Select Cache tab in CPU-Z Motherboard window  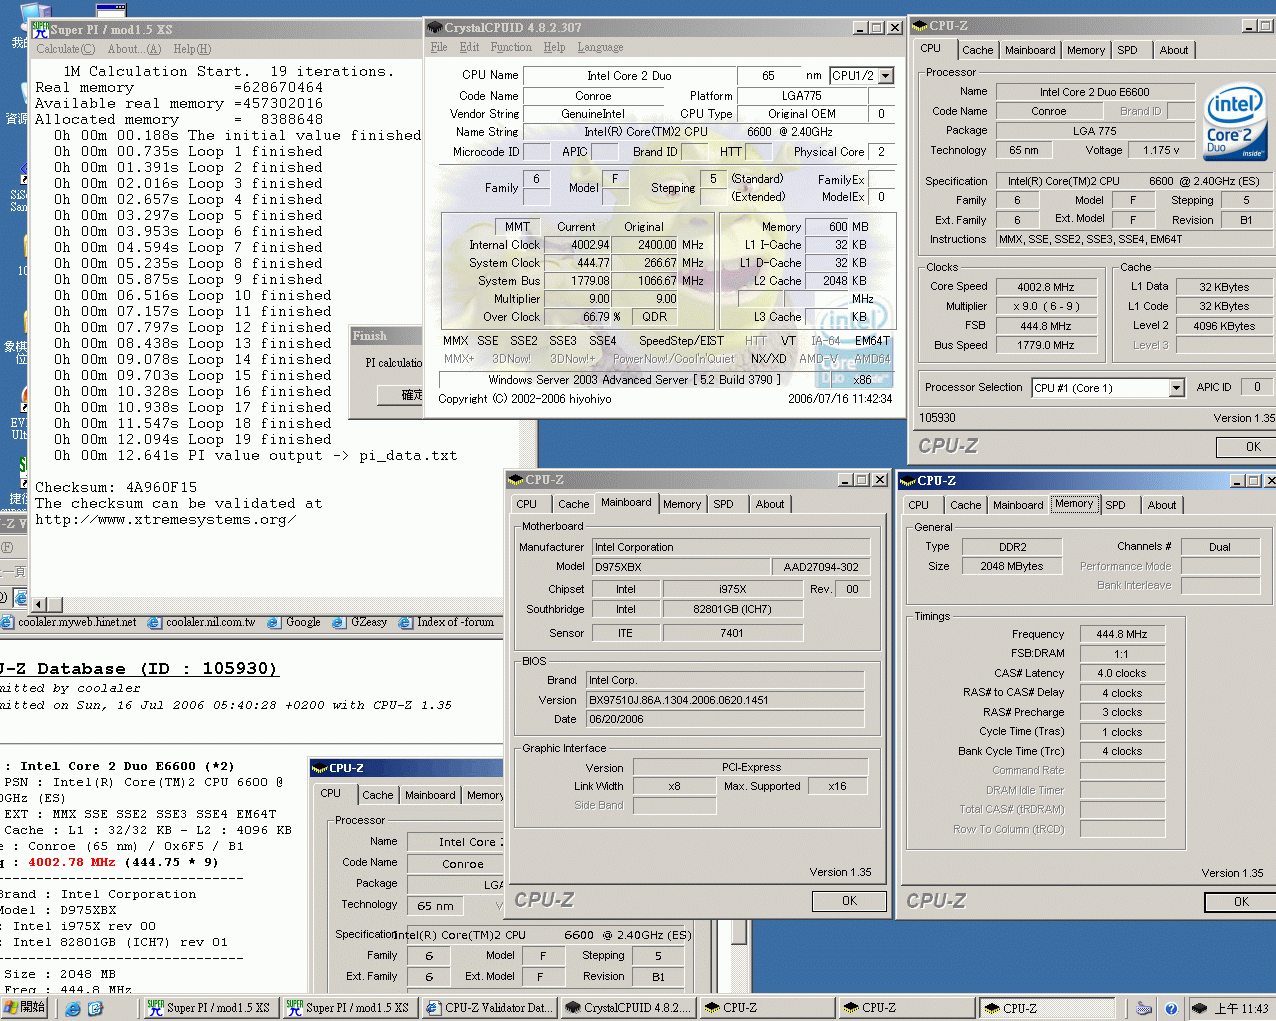(x=574, y=504)
